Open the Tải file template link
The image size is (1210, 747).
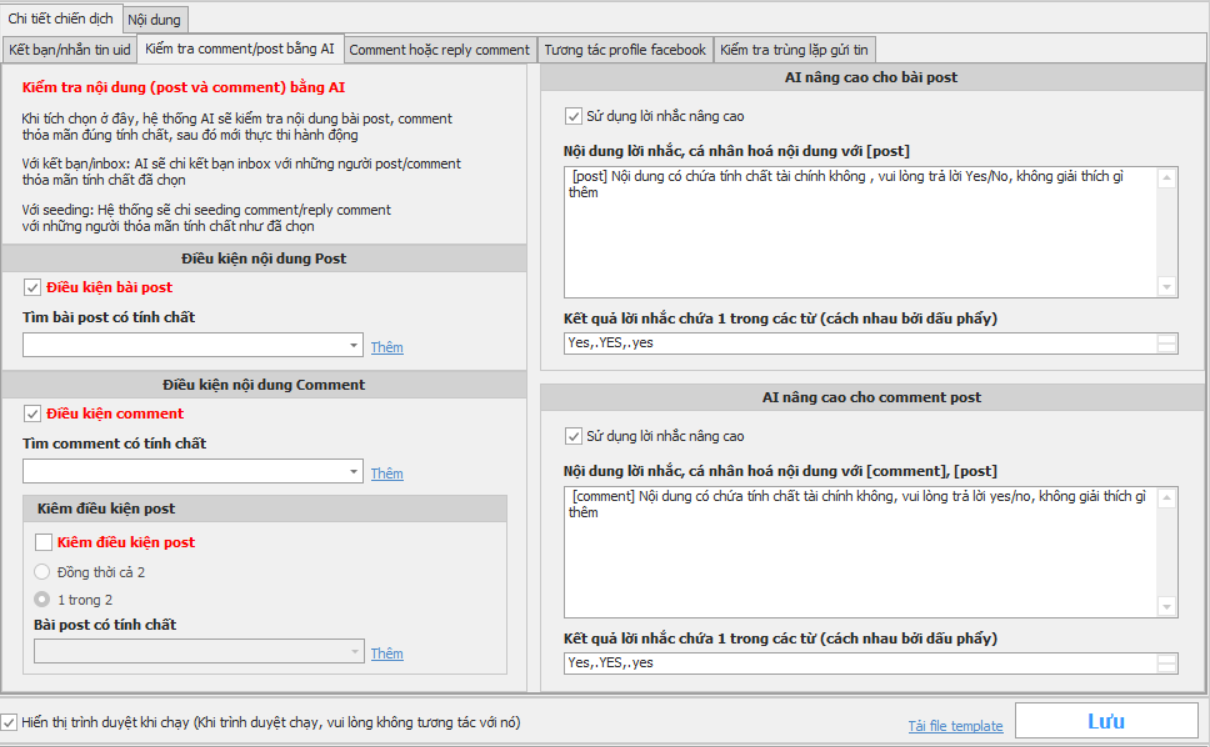click(x=955, y=726)
